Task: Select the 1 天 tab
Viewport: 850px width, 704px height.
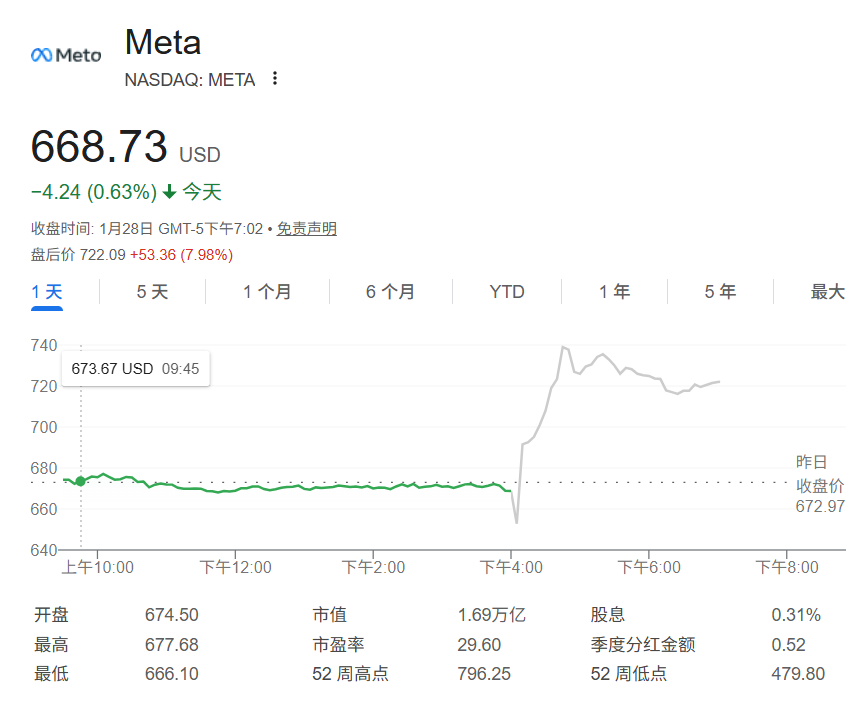Action: click(x=47, y=292)
